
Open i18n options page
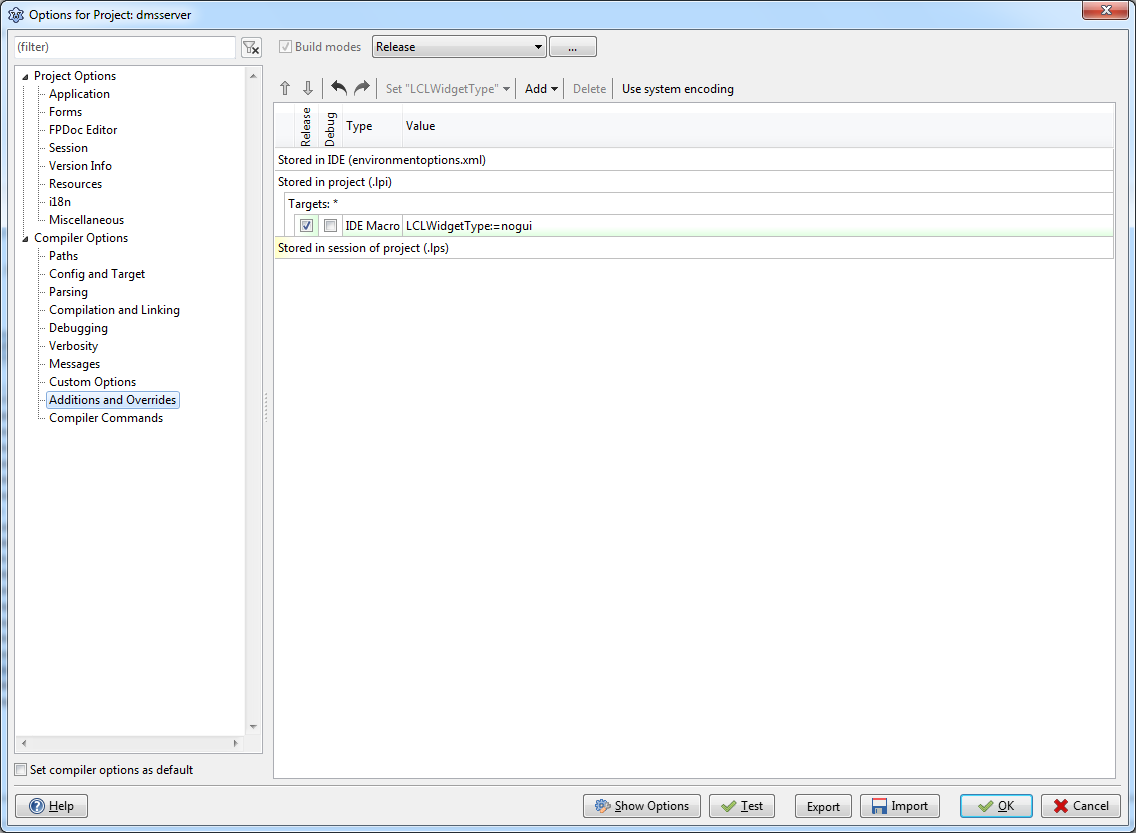[x=59, y=201]
